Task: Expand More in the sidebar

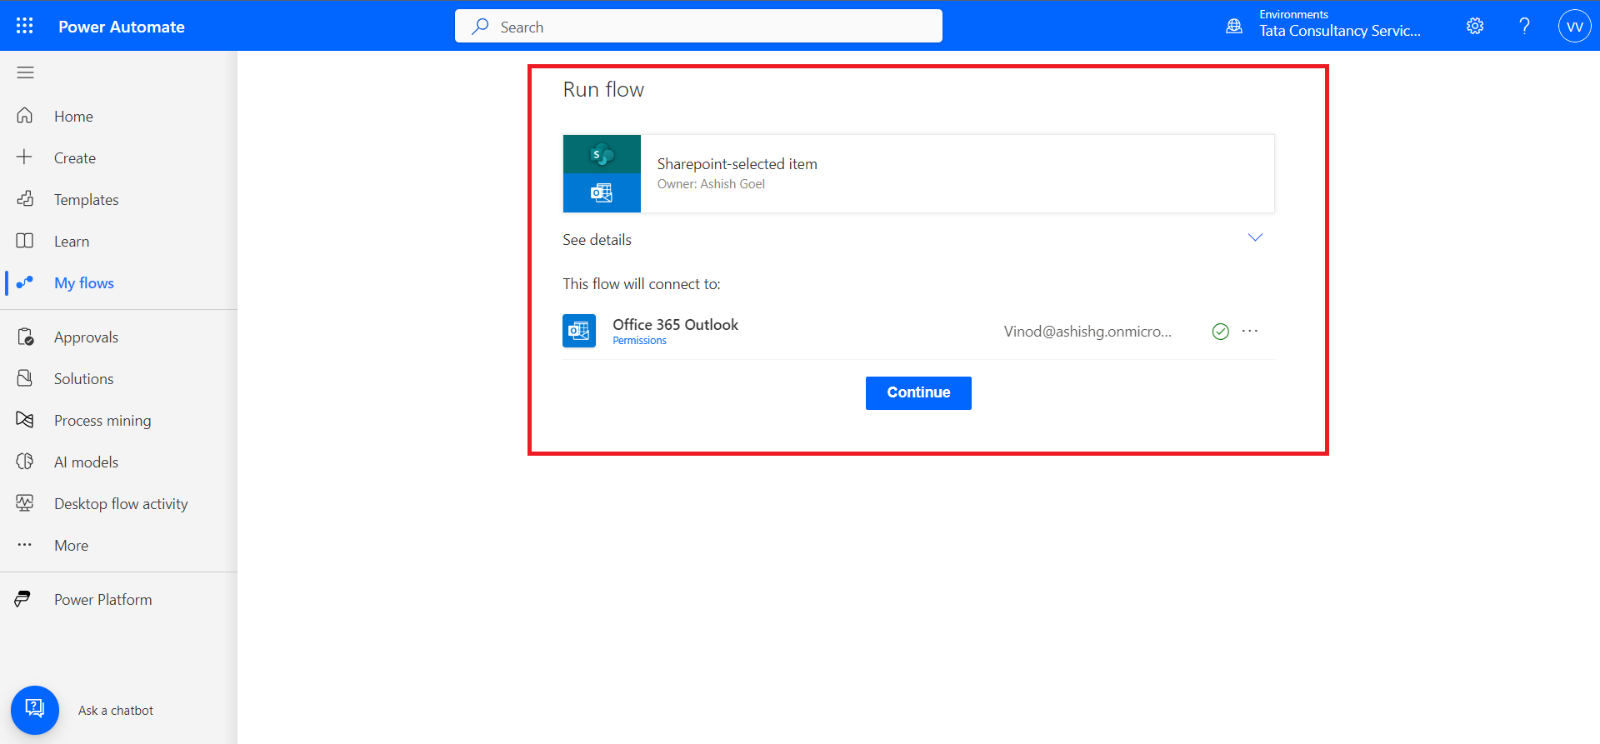Action: click(x=71, y=546)
